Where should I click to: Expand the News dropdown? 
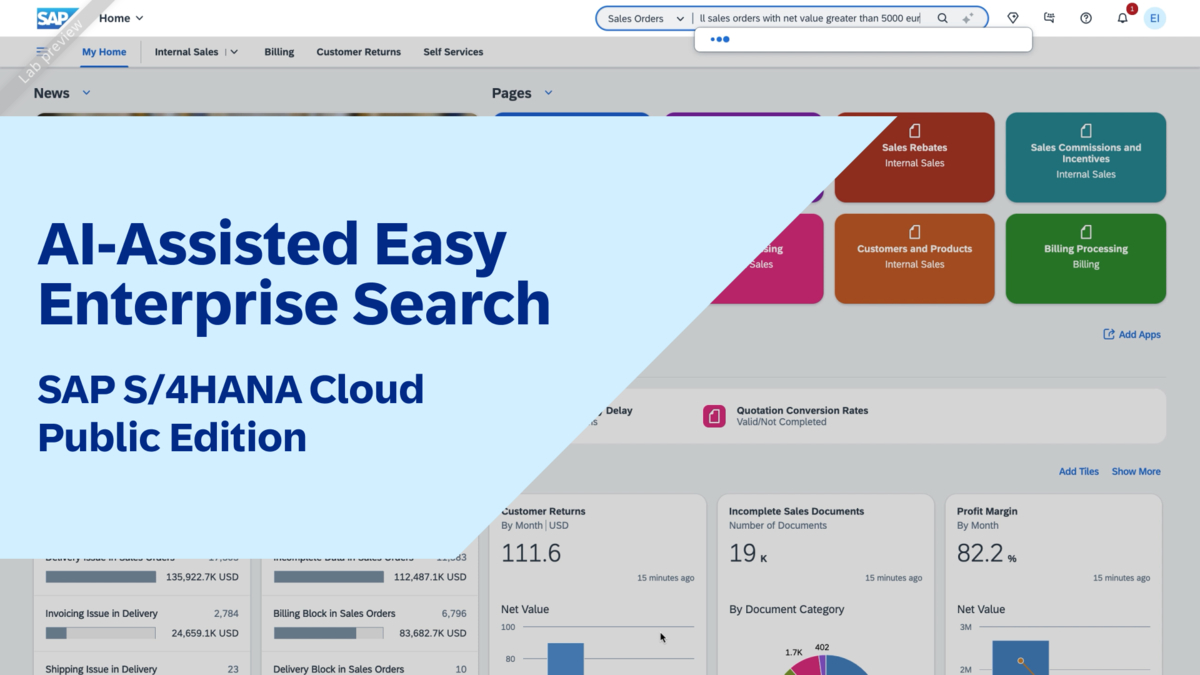86,93
